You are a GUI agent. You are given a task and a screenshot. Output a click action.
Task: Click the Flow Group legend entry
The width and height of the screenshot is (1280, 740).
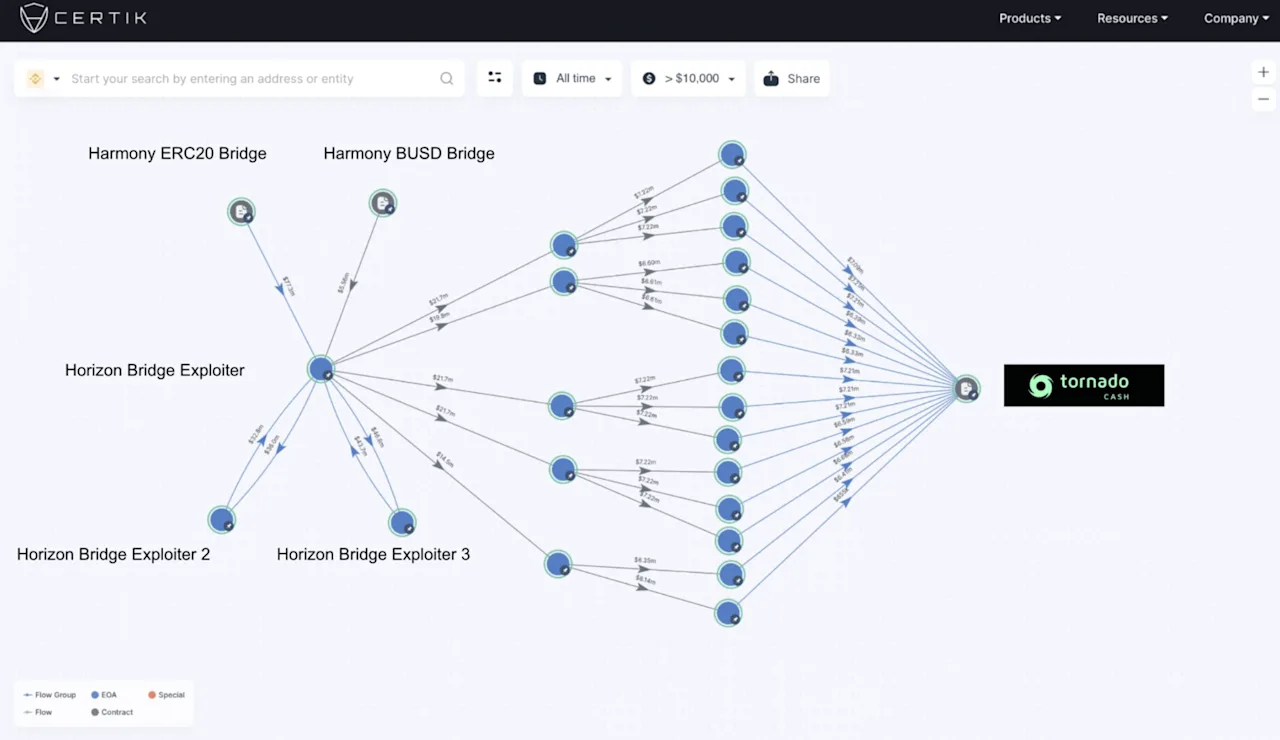(49, 695)
